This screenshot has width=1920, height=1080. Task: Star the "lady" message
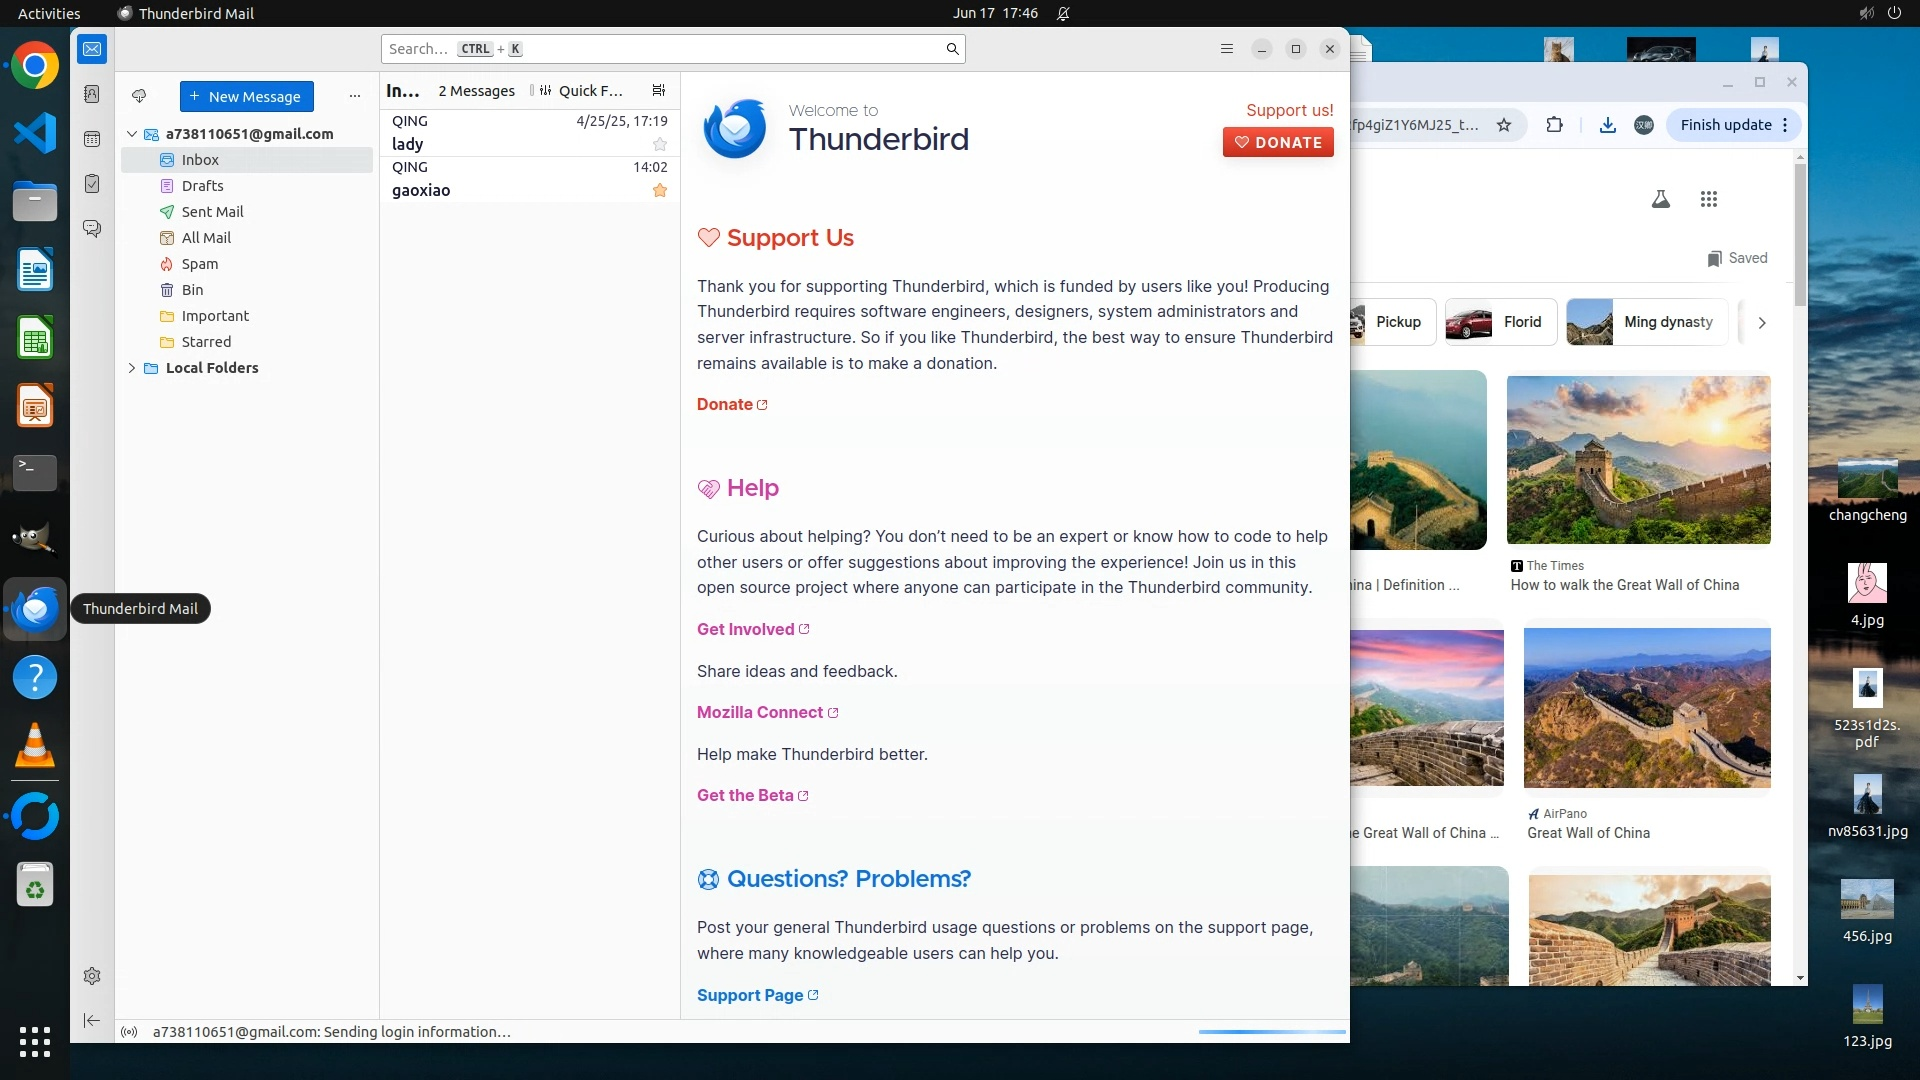[660, 144]
